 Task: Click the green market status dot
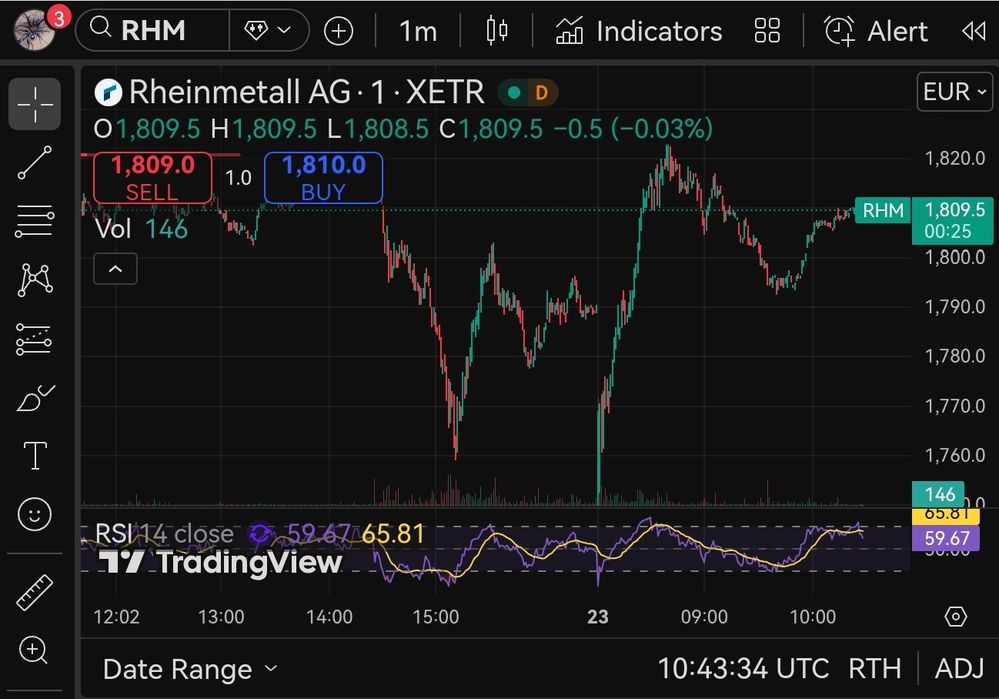pos(514,93)
